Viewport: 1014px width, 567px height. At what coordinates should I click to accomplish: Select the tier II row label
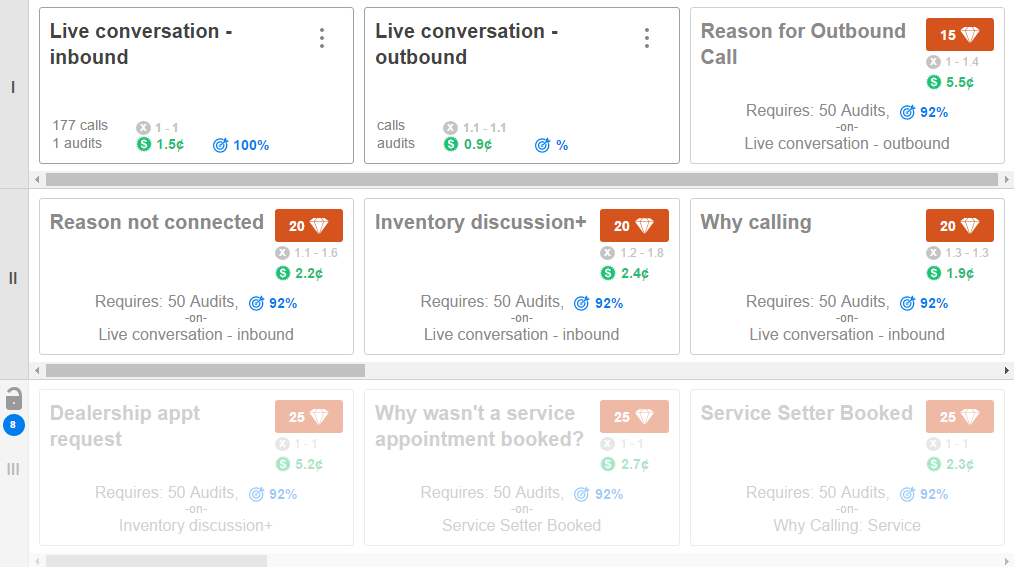tap(13, 278)
